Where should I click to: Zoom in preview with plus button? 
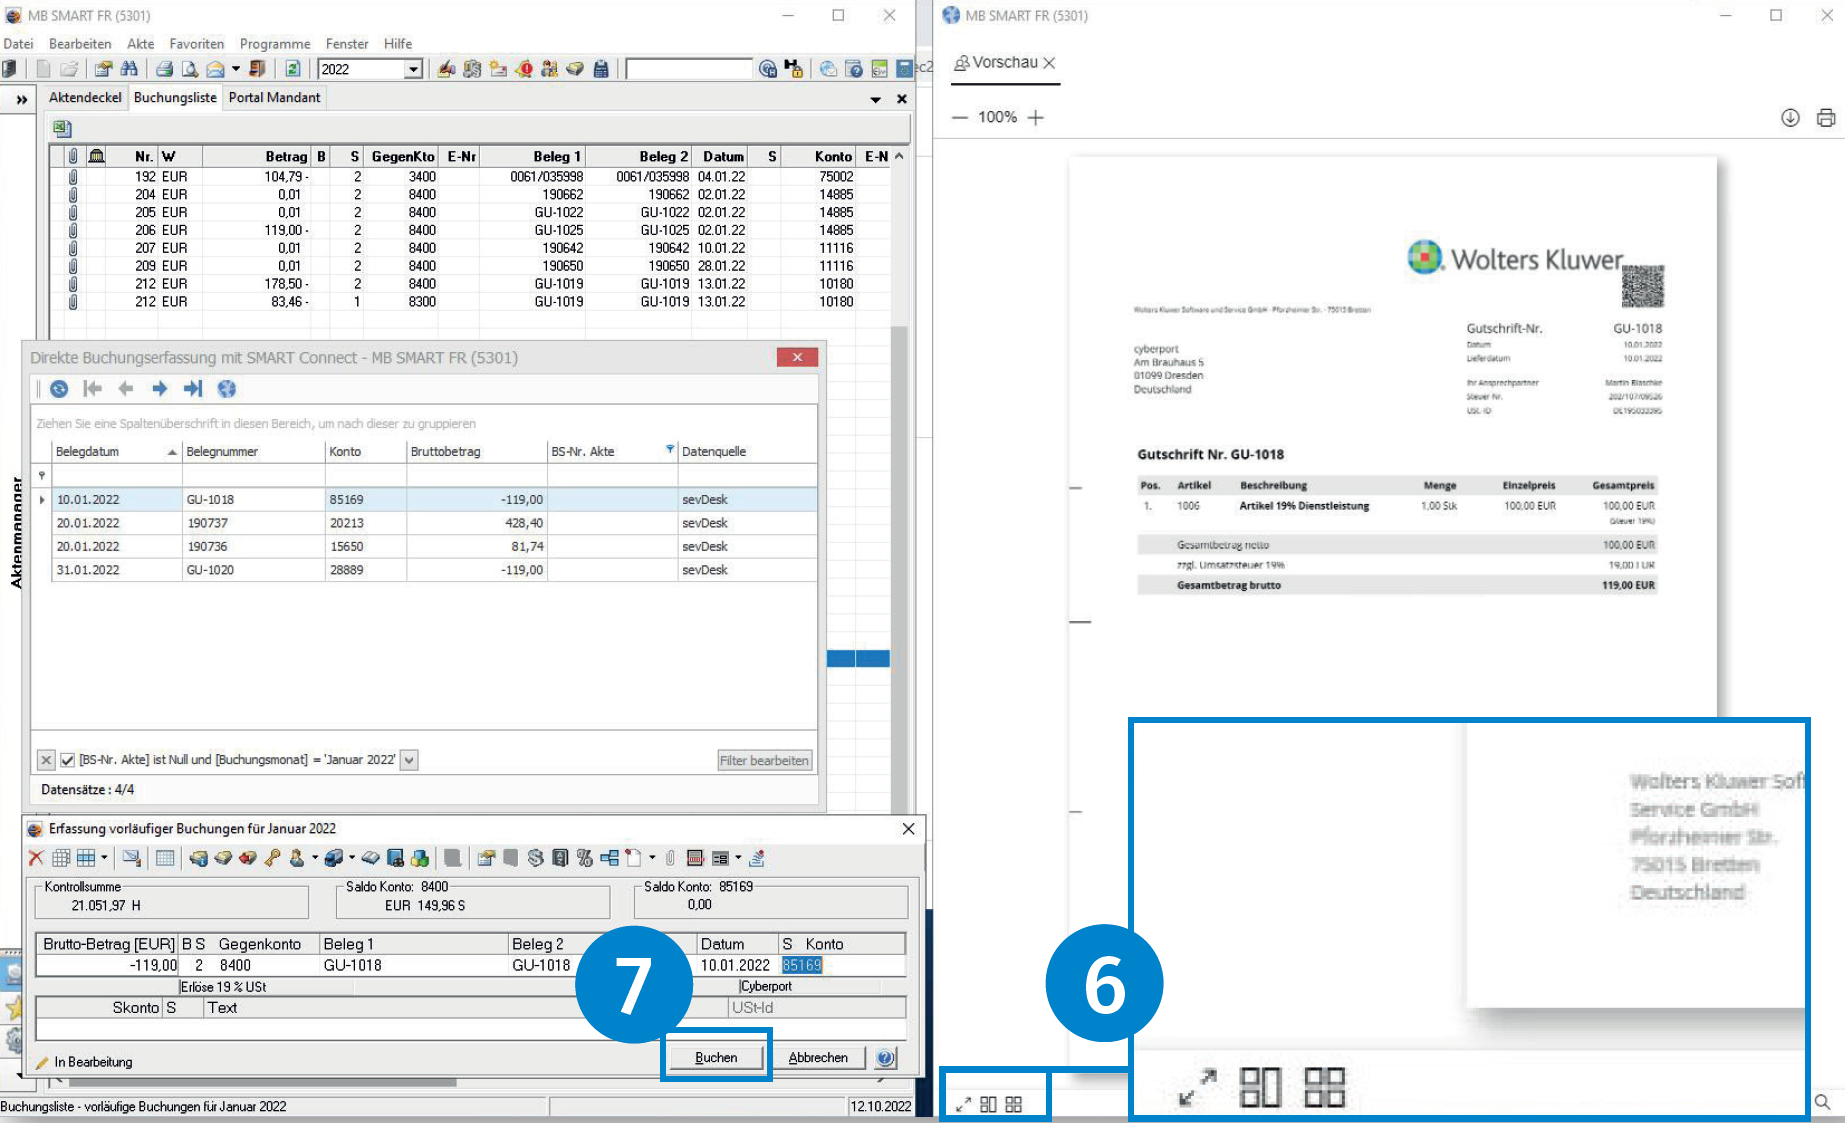coord(1036,117)
